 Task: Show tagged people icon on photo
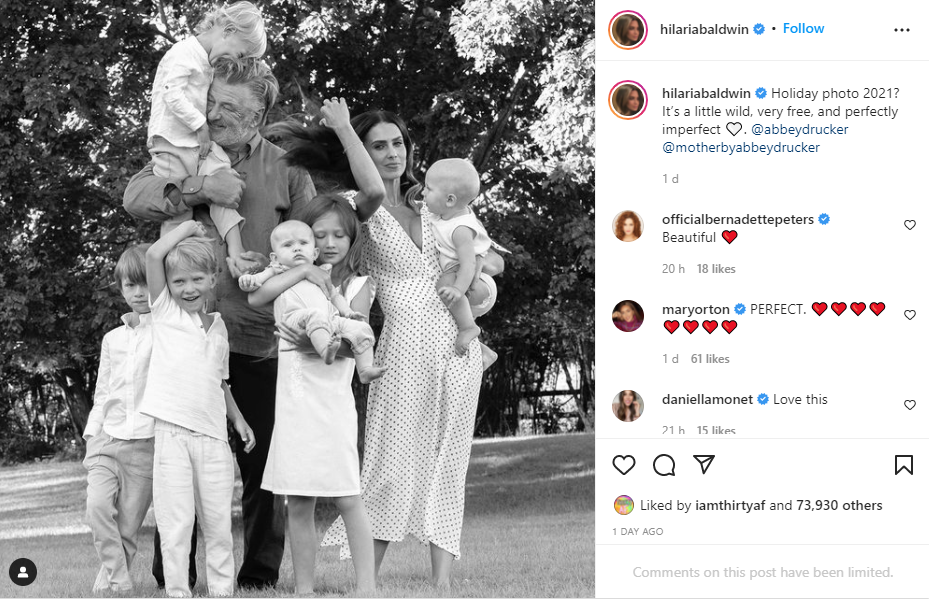pos(23,572)
